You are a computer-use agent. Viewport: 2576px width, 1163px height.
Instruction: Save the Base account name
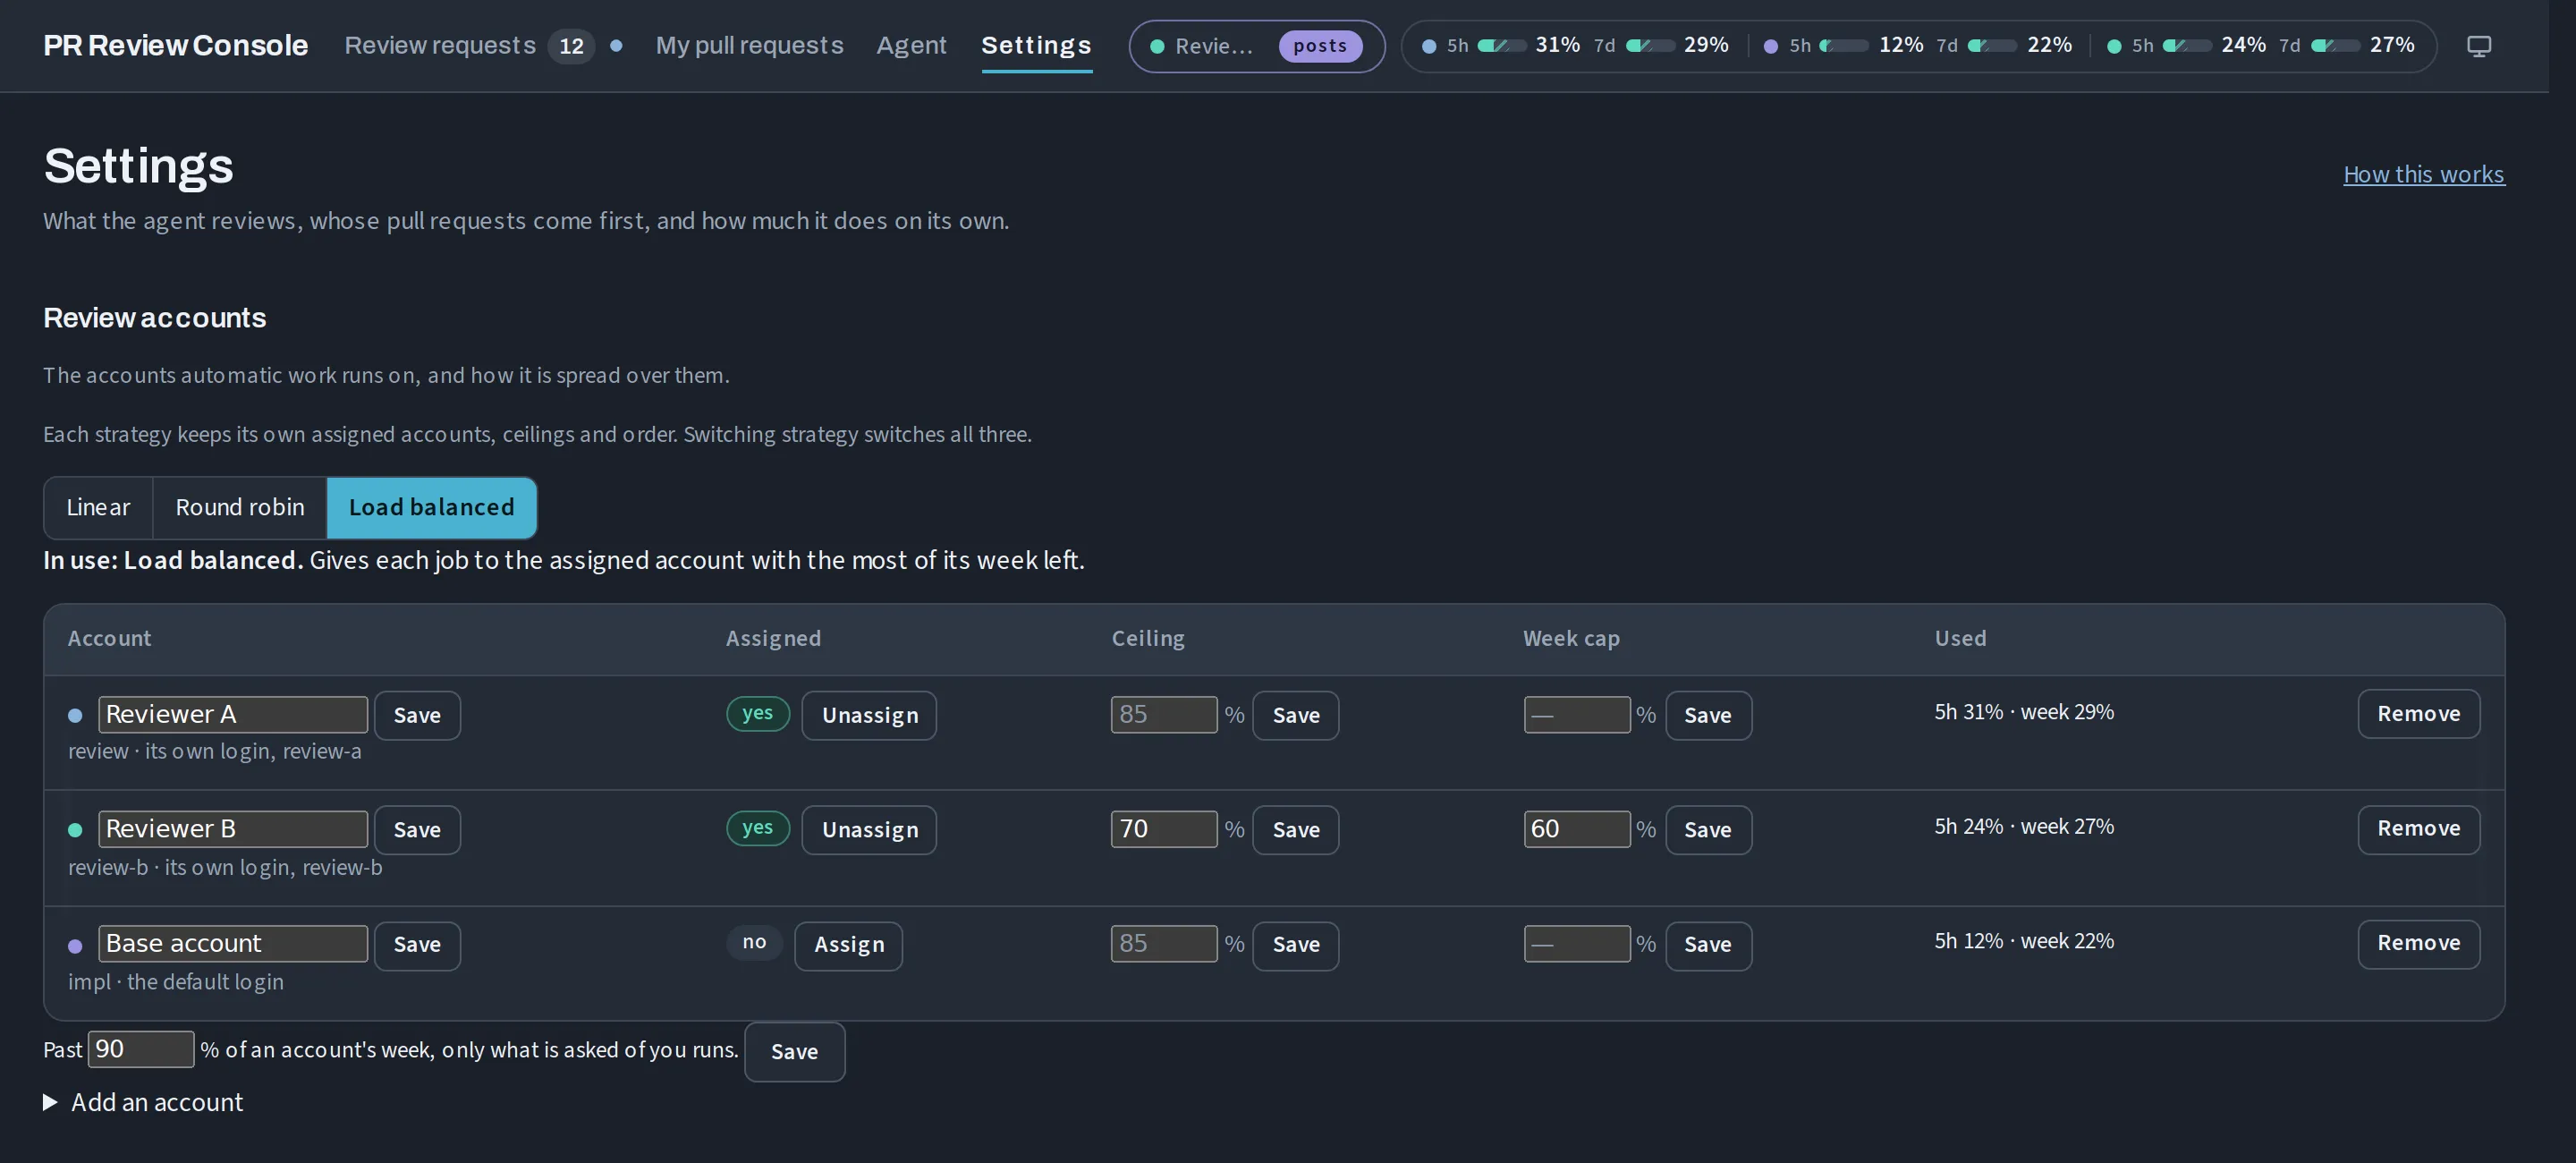417,945
